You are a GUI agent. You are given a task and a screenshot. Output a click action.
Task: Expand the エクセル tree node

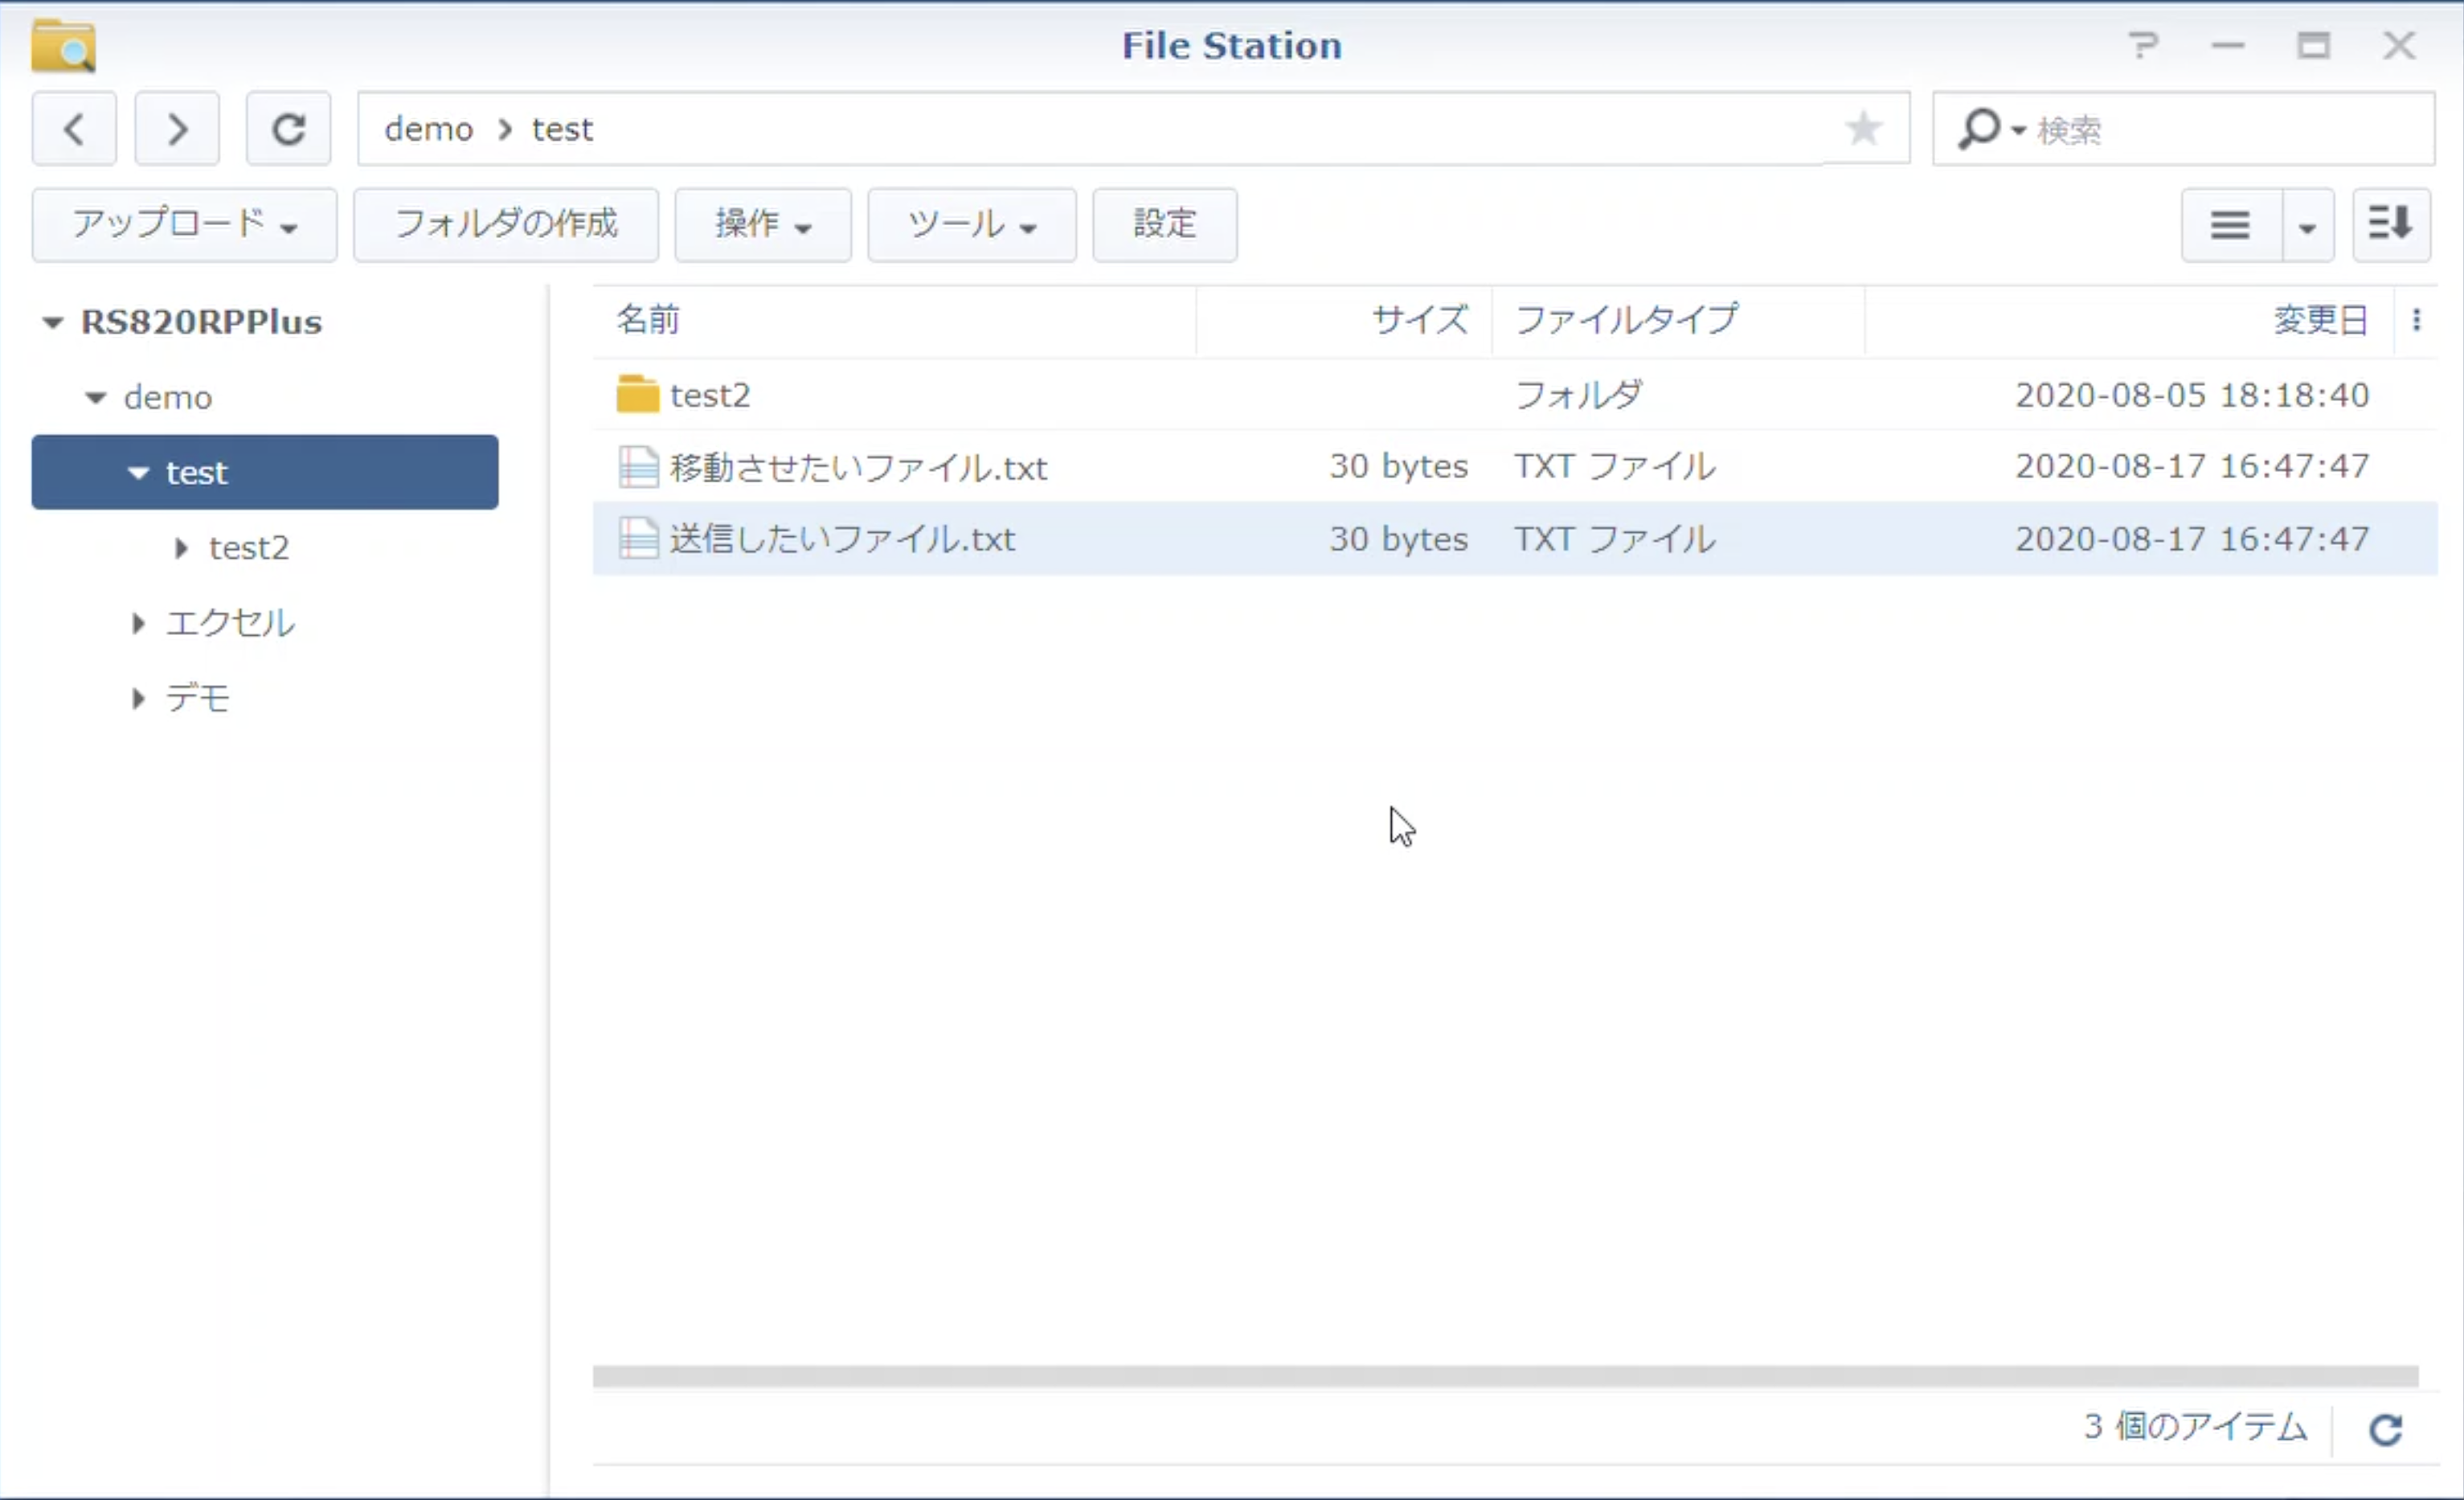tap(138, 623)
